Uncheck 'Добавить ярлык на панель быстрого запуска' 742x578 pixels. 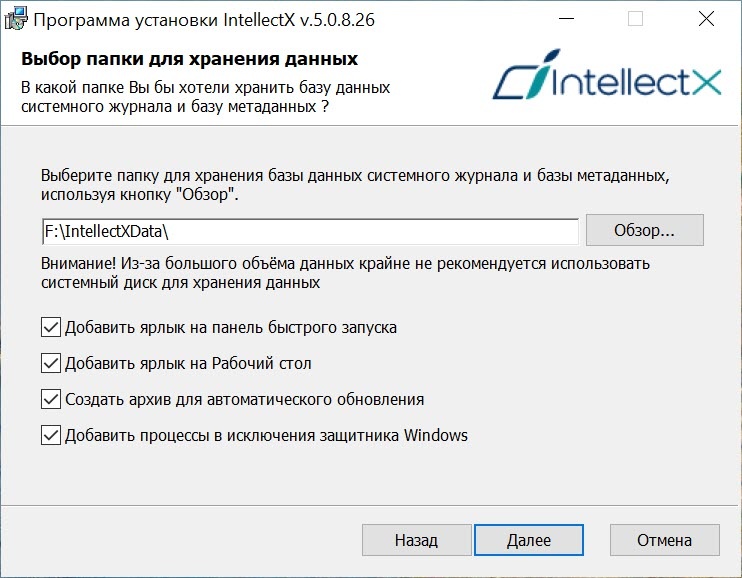51,327
